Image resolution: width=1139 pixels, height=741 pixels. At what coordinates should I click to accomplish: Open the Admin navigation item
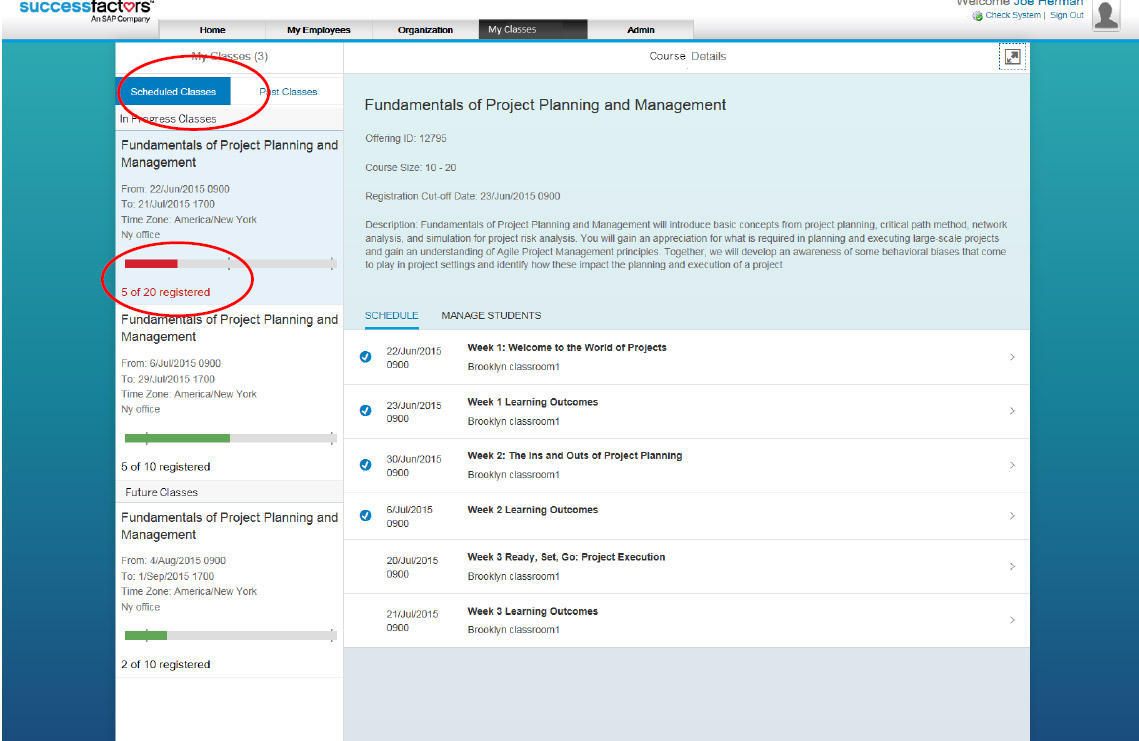(x=640, y=30)
